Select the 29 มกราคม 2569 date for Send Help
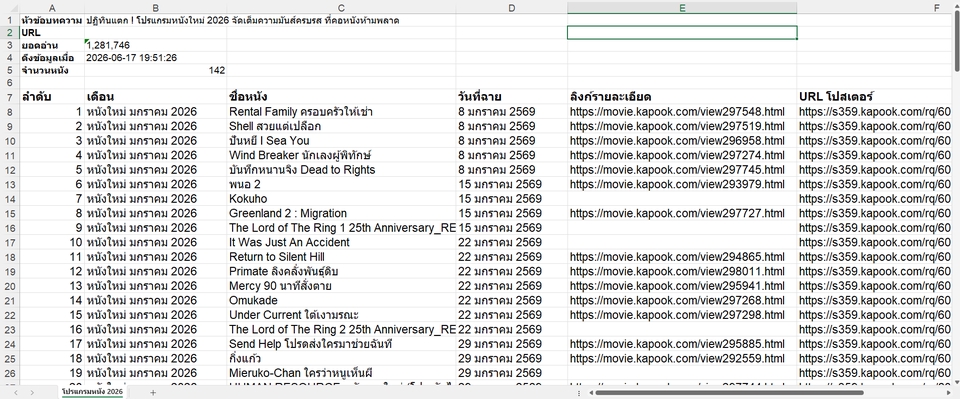 pyautogui.click(x=511, y=344)
